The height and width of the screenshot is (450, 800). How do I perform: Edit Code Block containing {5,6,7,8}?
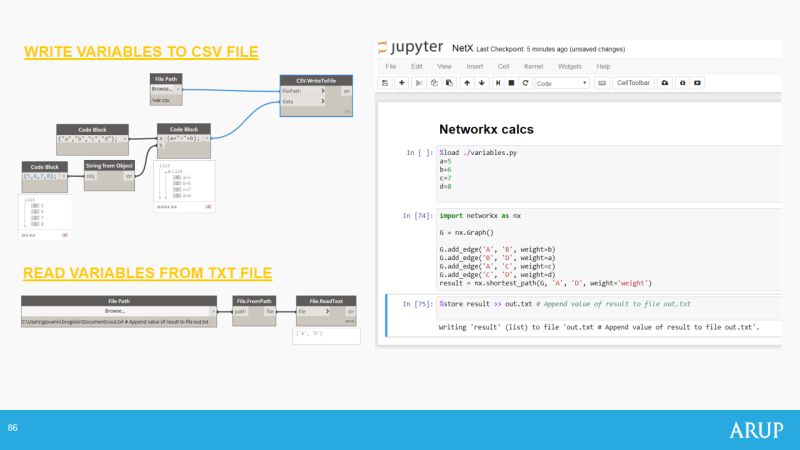point(41,176)
